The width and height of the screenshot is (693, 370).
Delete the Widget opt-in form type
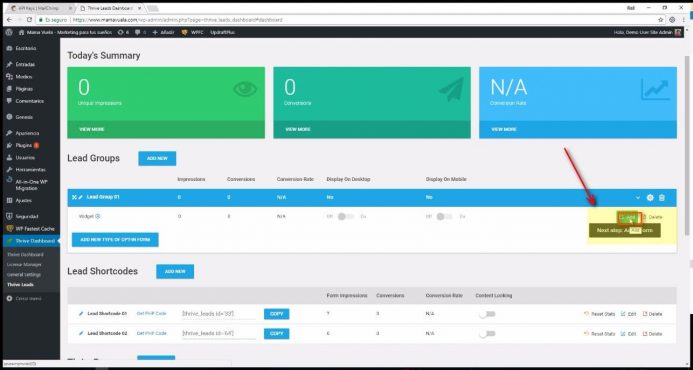point(652,217)
